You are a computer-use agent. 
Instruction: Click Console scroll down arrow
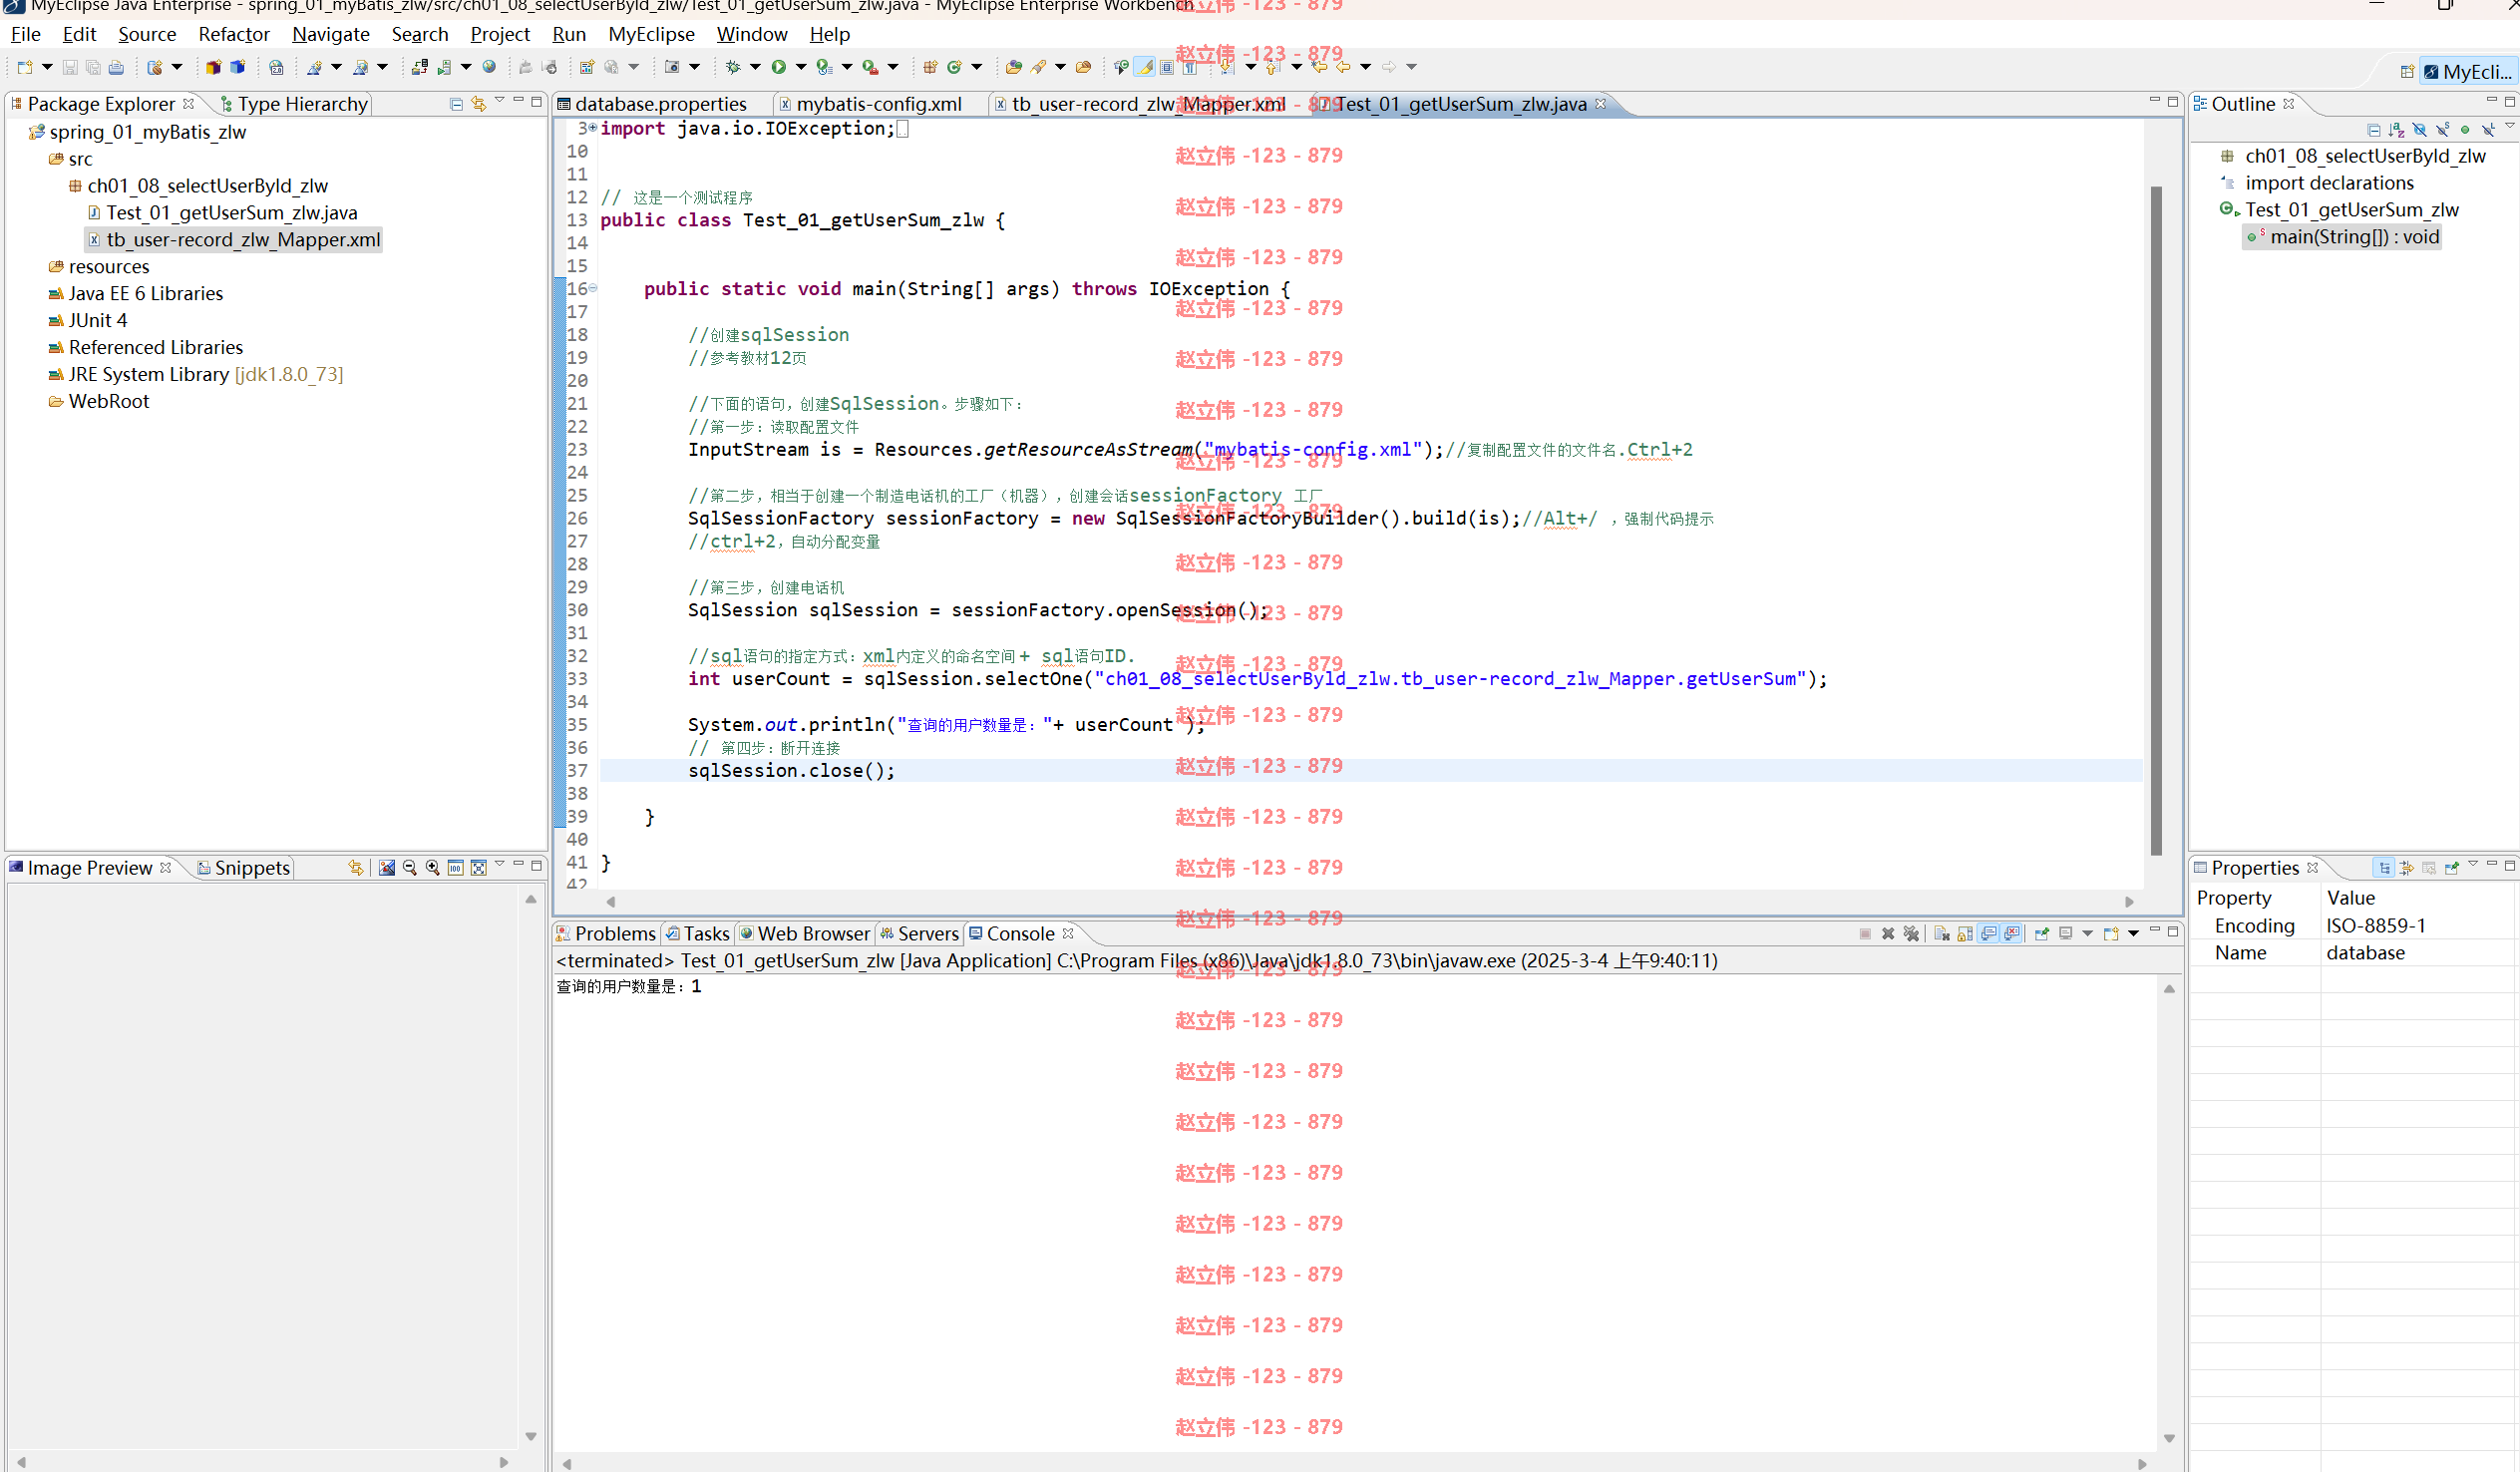2169,1438
